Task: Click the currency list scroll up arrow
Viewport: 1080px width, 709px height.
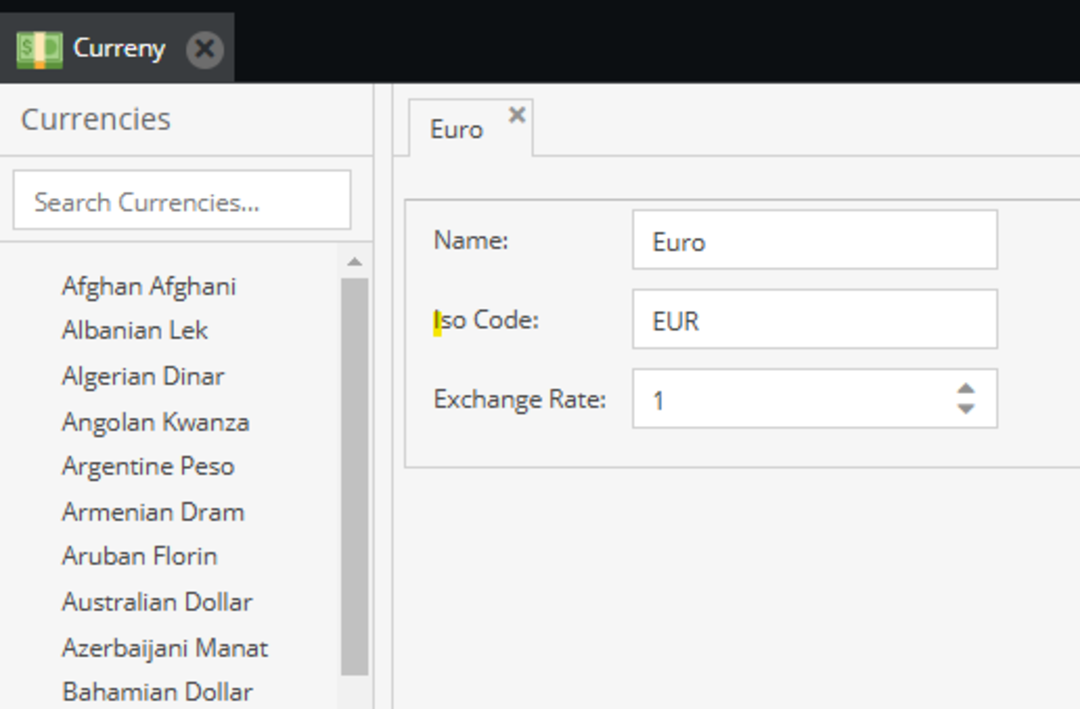Action: 355,262
